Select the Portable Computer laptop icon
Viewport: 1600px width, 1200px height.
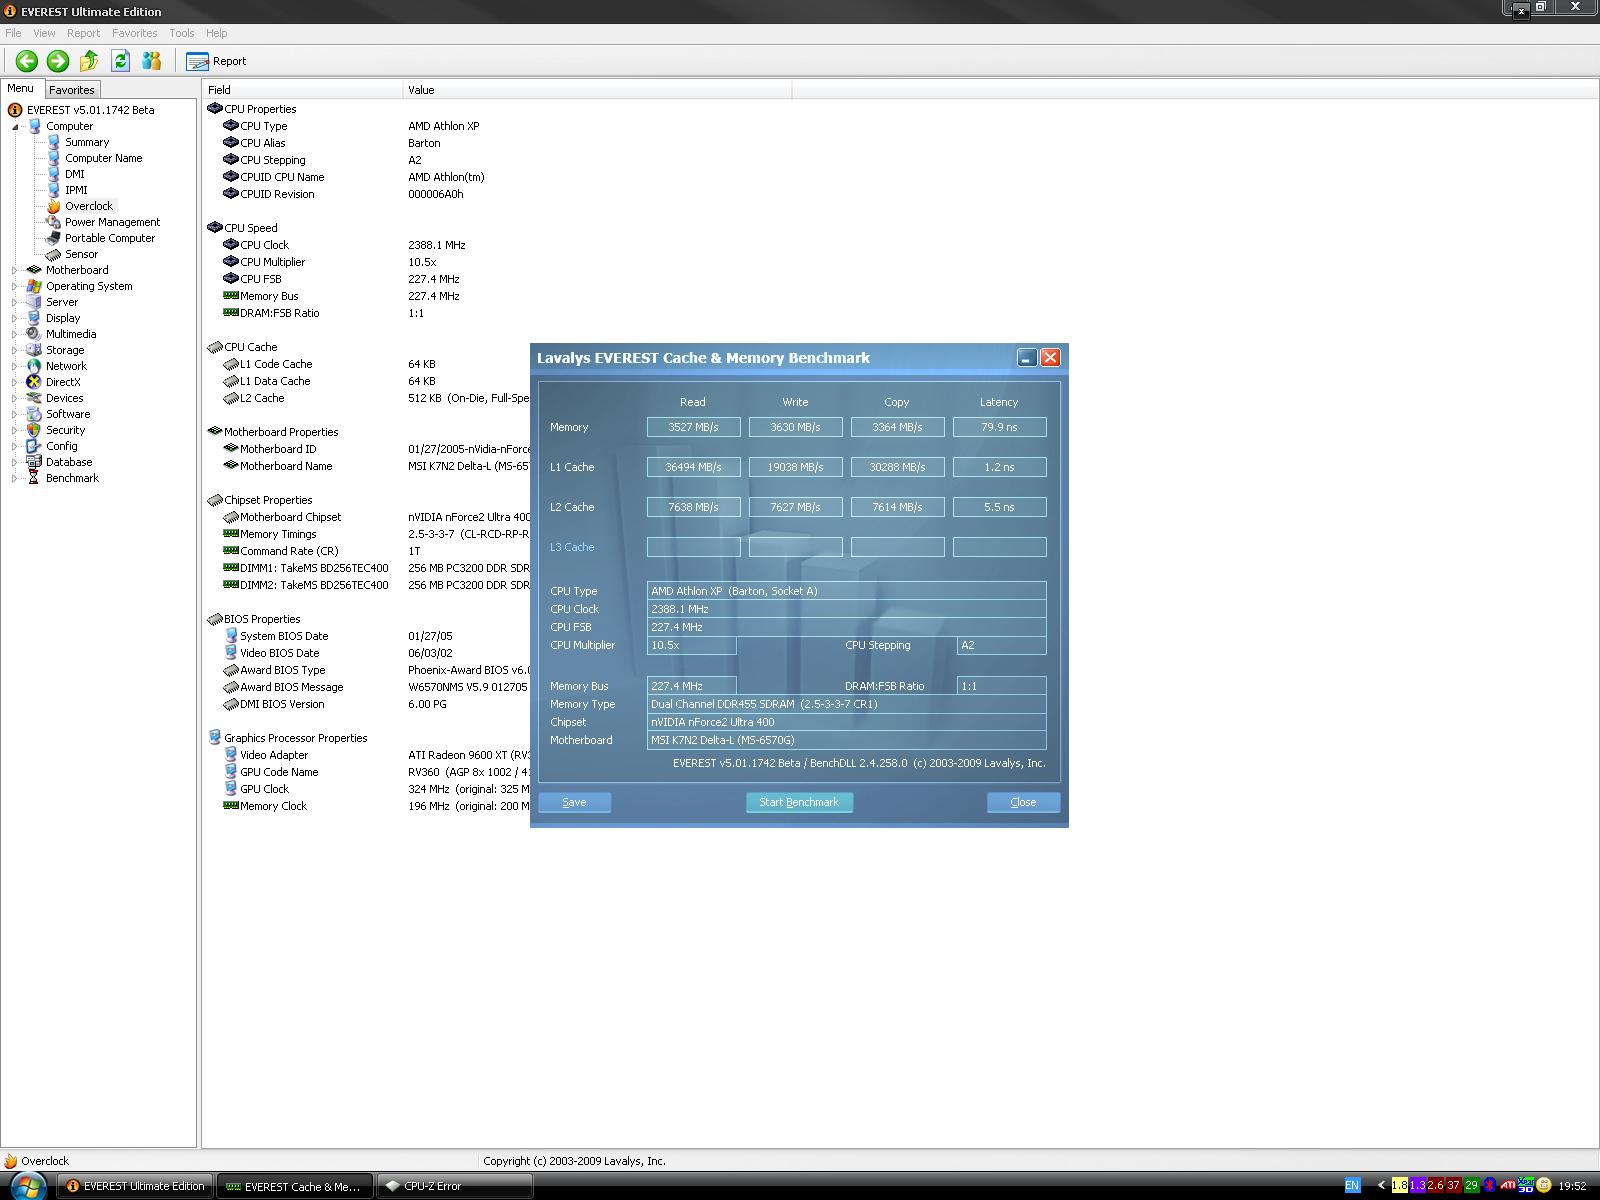53,238
